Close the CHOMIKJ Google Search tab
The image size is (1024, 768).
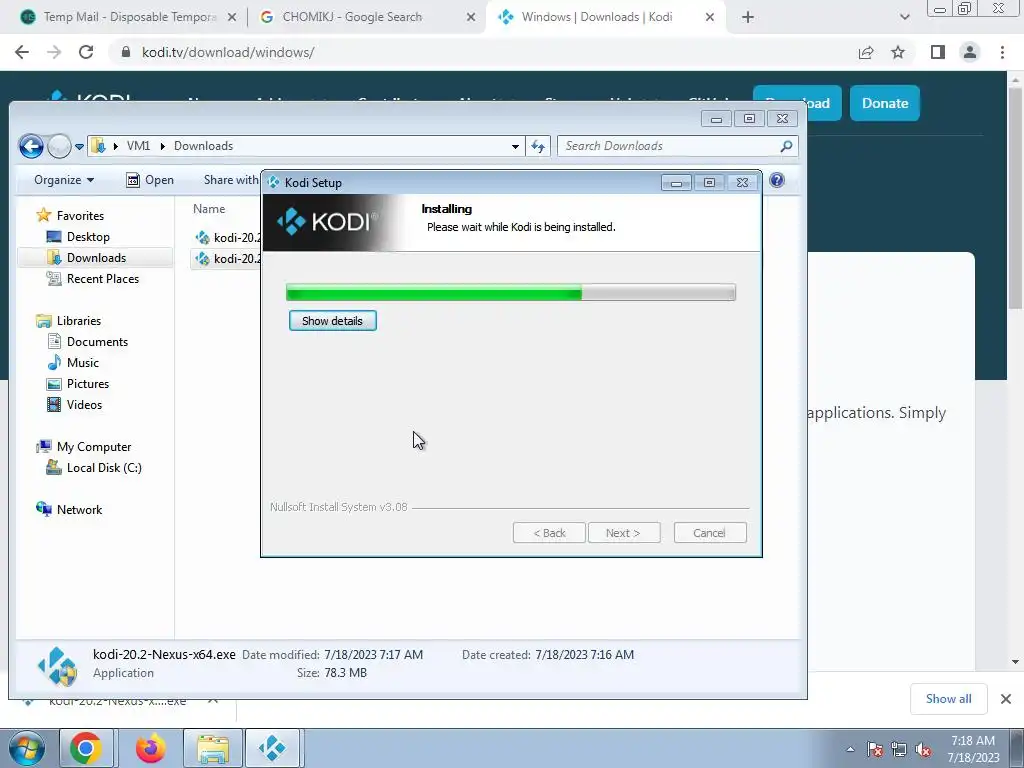coord(471,18)
